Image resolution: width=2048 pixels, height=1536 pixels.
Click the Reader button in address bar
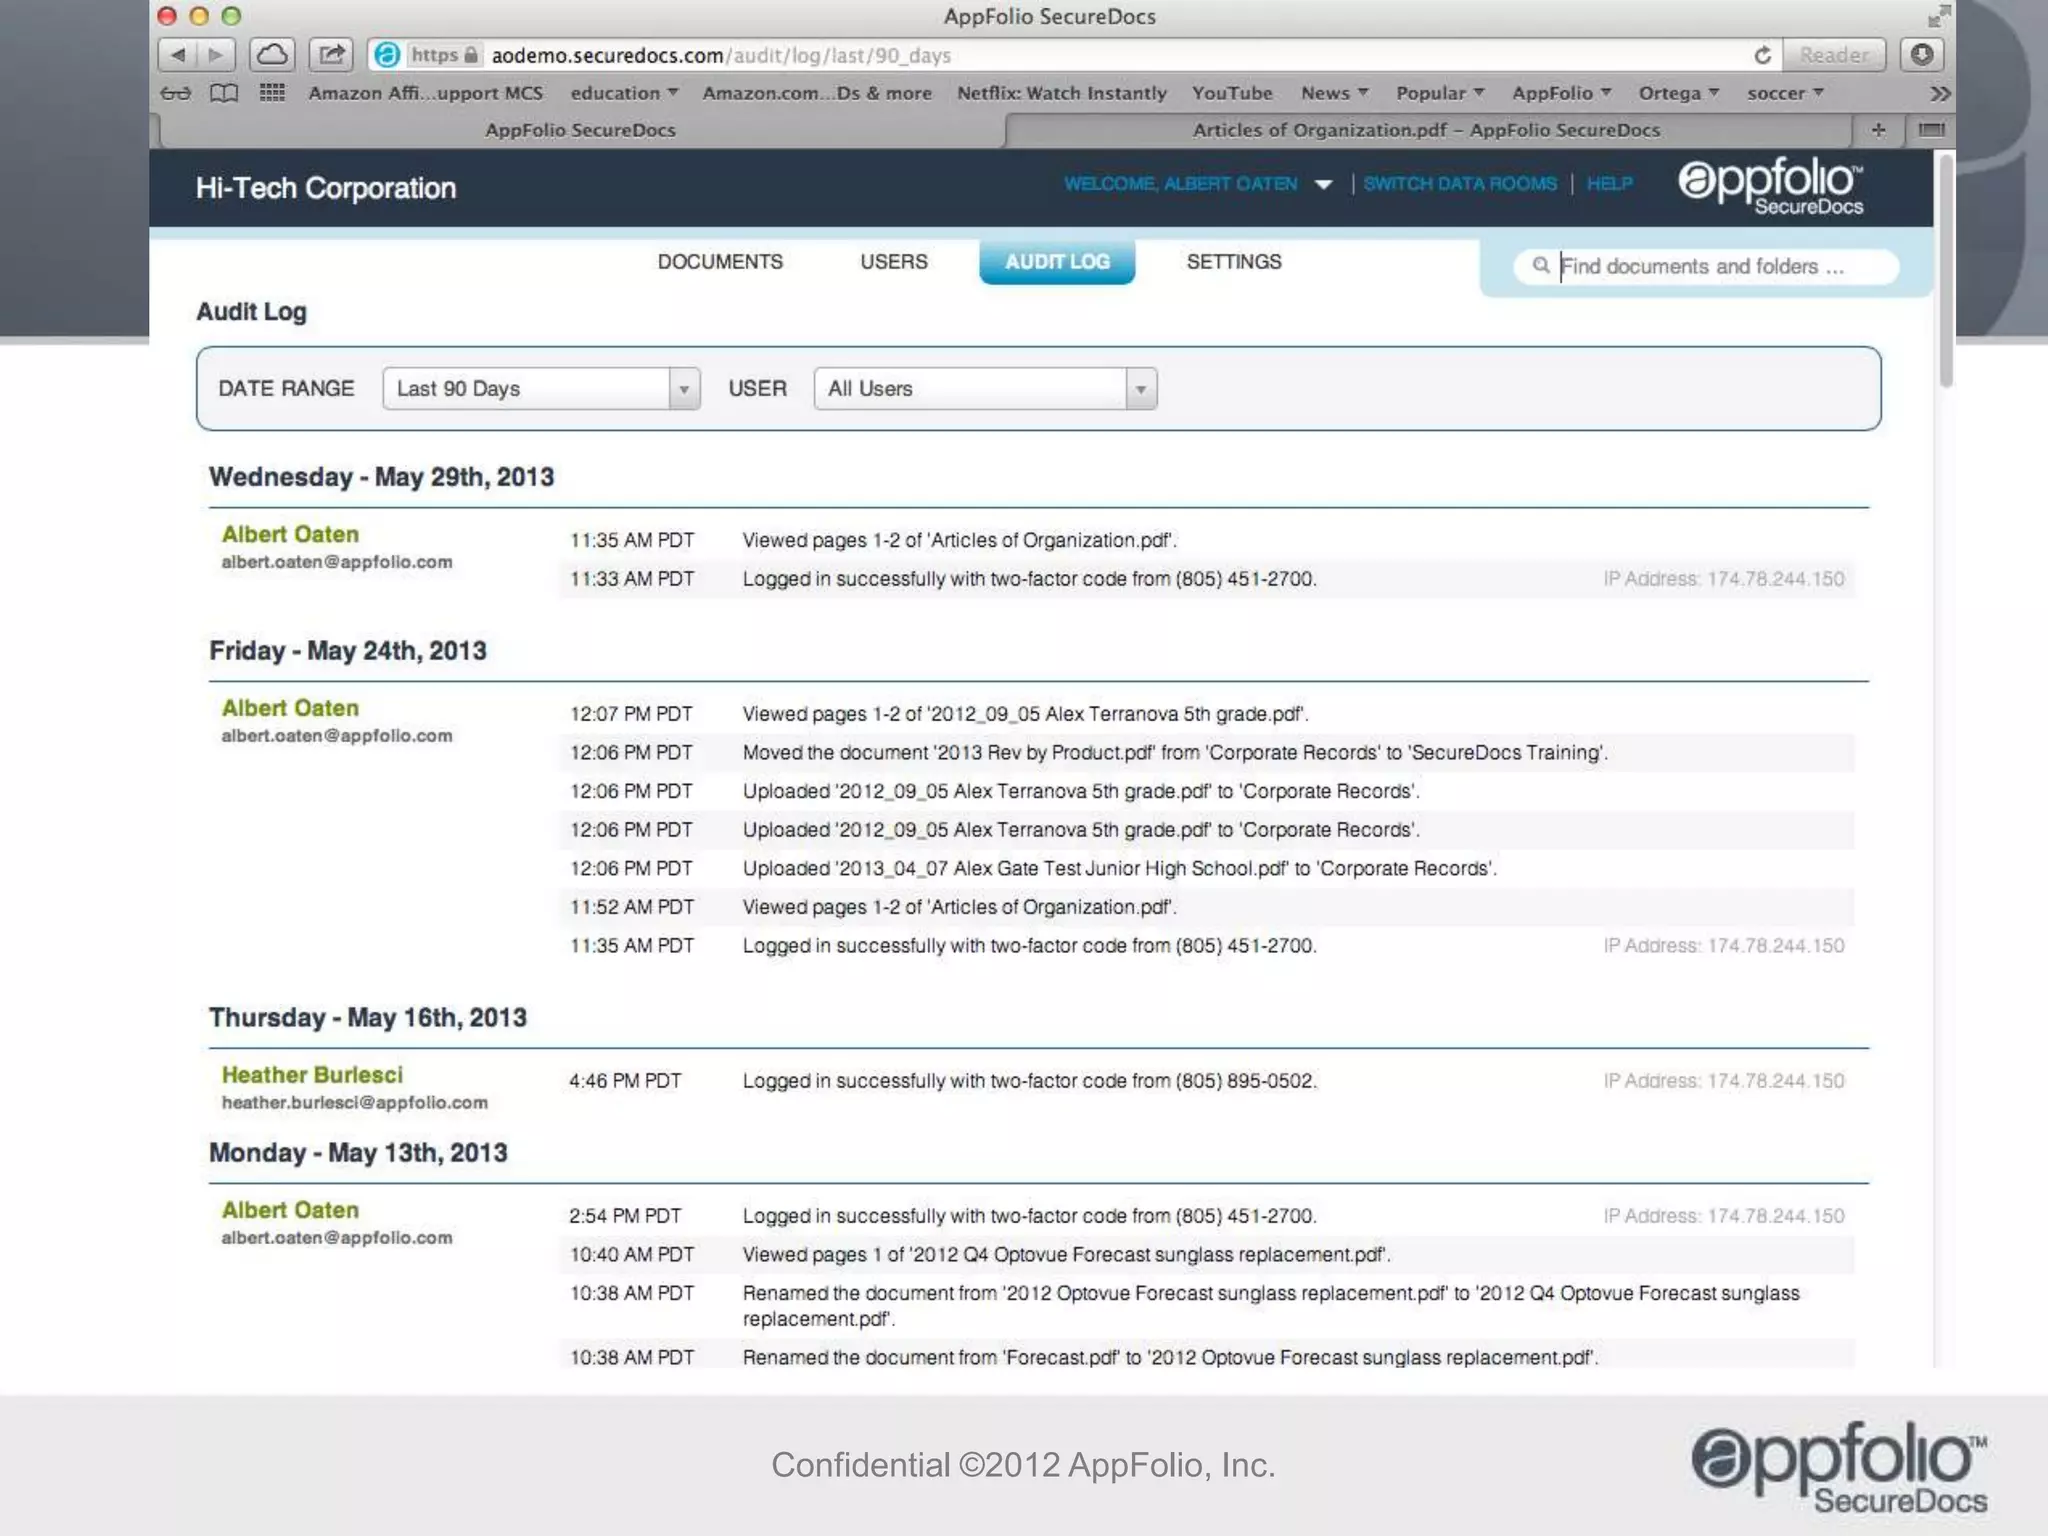pyautogui.click(x=1833, y=55)
